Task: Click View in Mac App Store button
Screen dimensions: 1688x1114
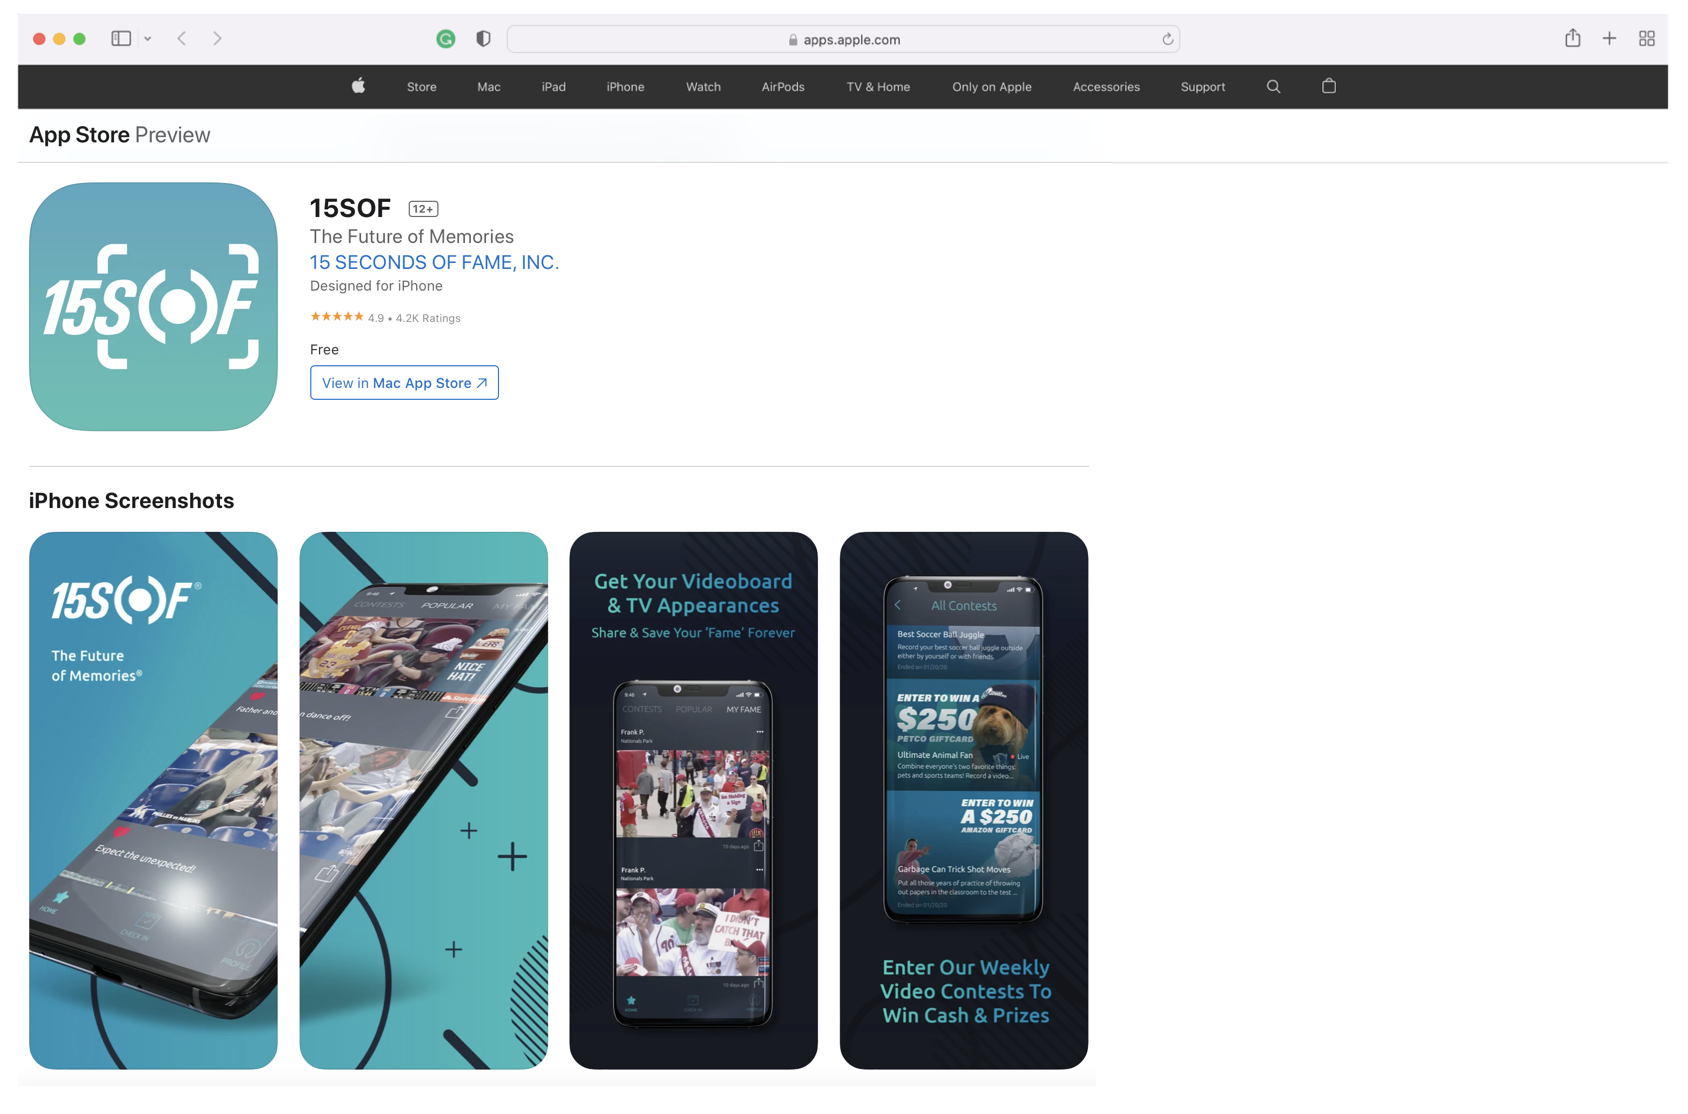Action: (x=404, y=383)
